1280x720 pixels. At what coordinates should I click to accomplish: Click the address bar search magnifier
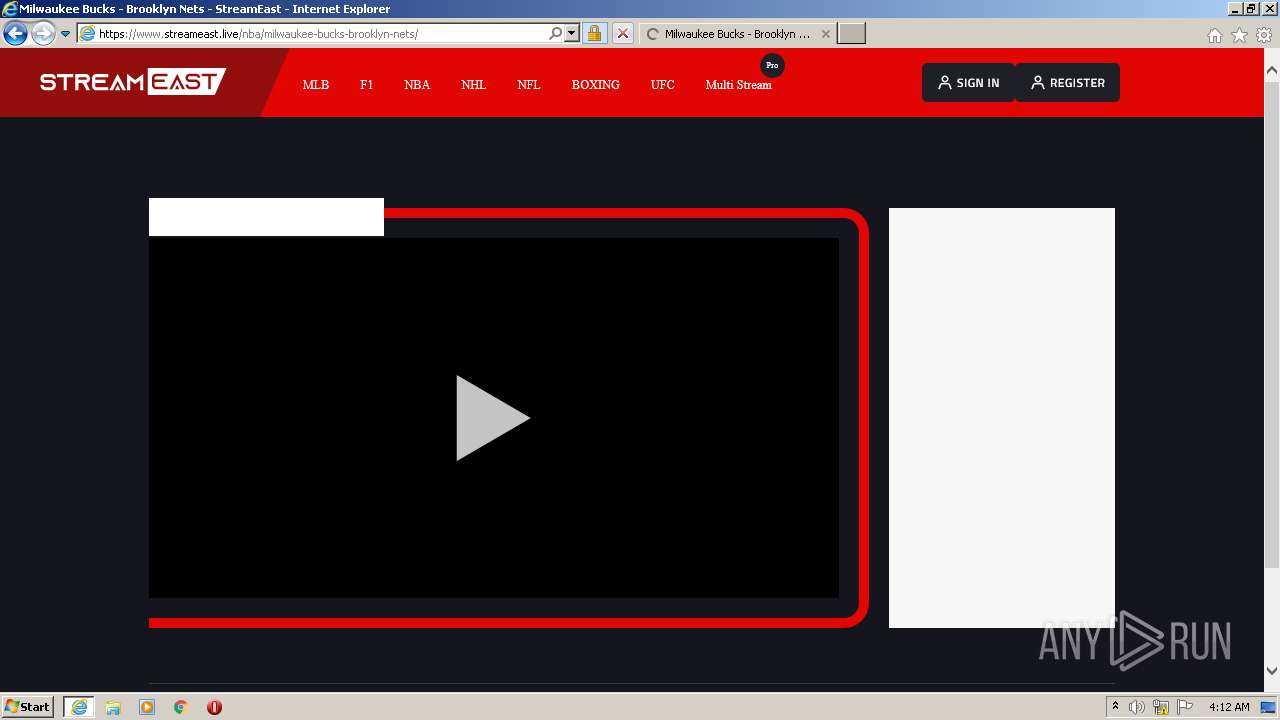[x=555, y=33]
